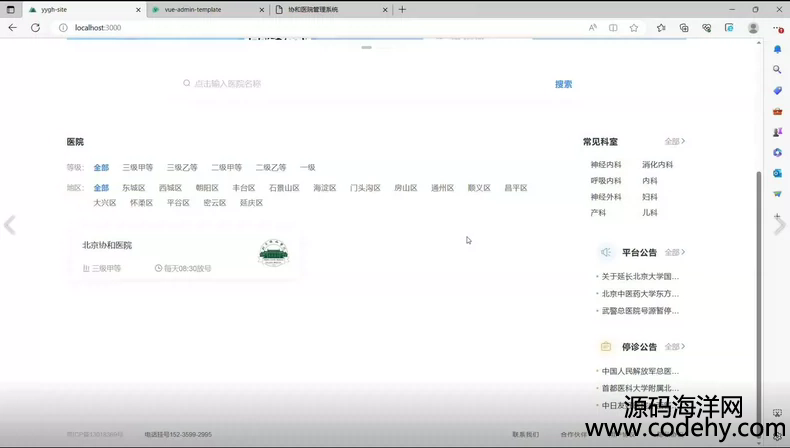Filter by 延庆区 district
790x448 pixels.
click(251, 203)
